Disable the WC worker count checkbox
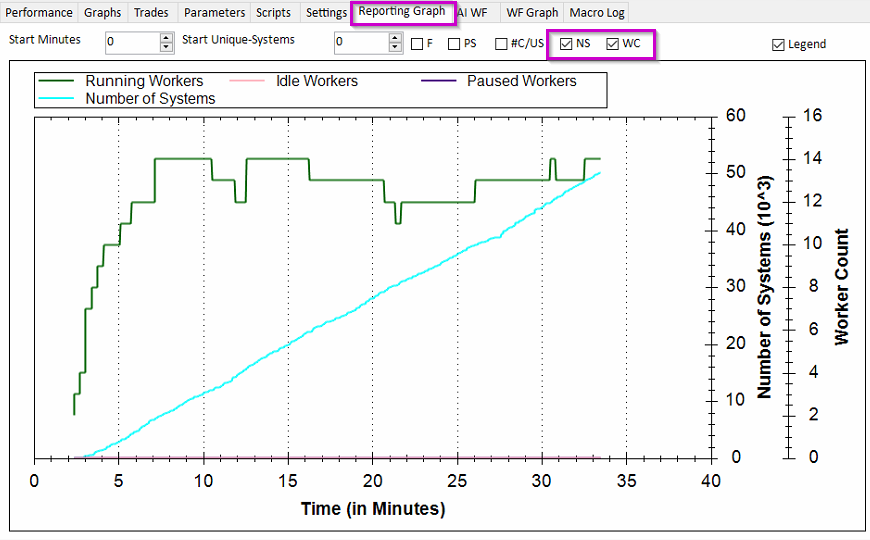This screenshot has width=870, height=540. coord(613,44)
